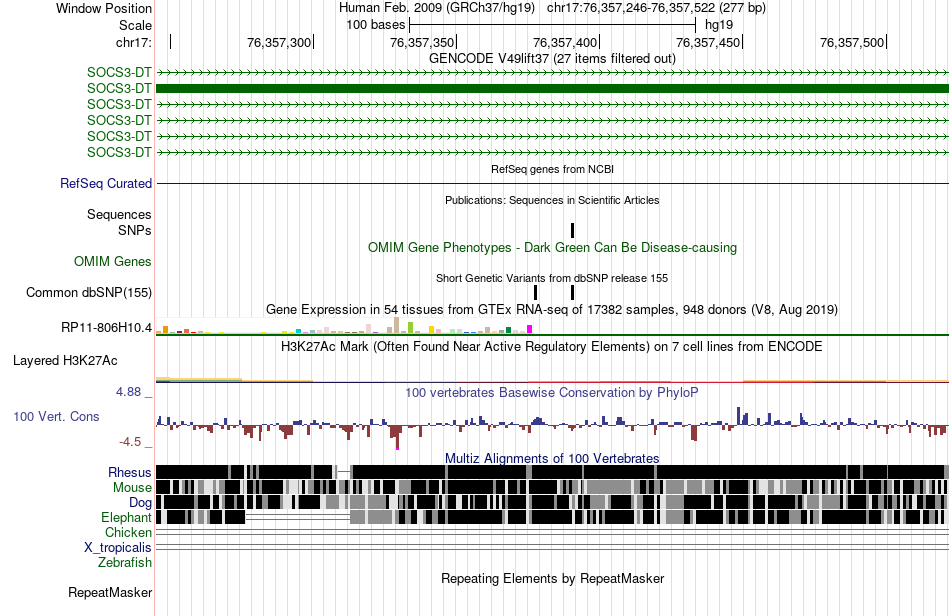950x616 pixels.
Task: Open Repeating Elements by RepeatMasker title
Action: (x=553, y=578)
